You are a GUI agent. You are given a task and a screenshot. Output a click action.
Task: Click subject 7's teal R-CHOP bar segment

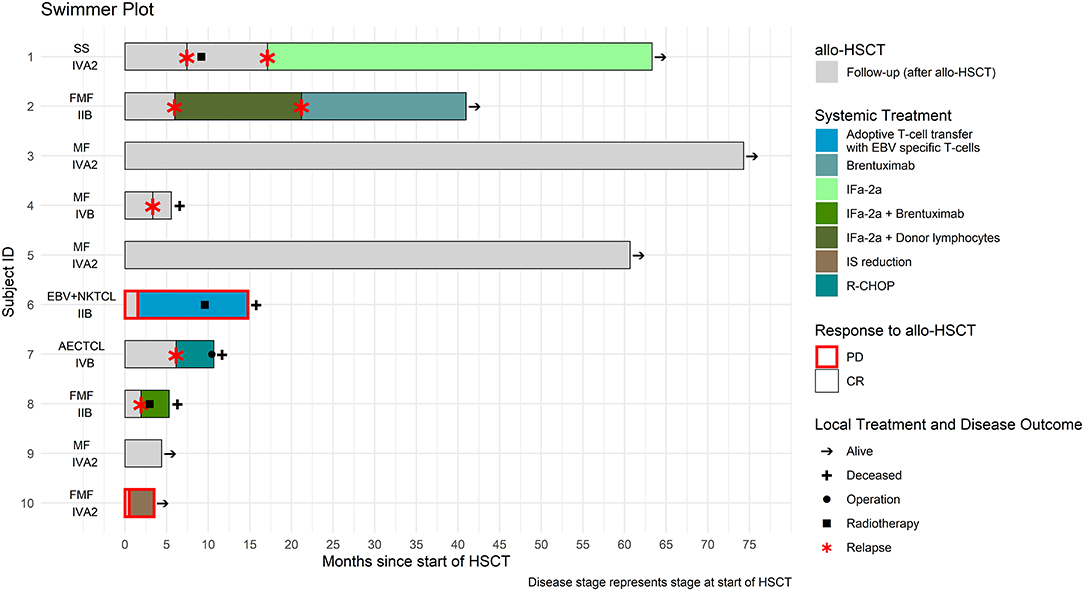(x=195, y=354)
